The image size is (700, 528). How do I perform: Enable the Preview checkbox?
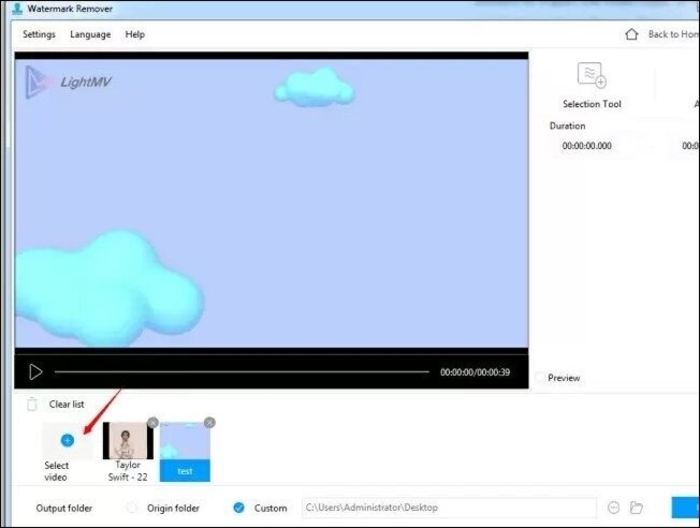540,378
